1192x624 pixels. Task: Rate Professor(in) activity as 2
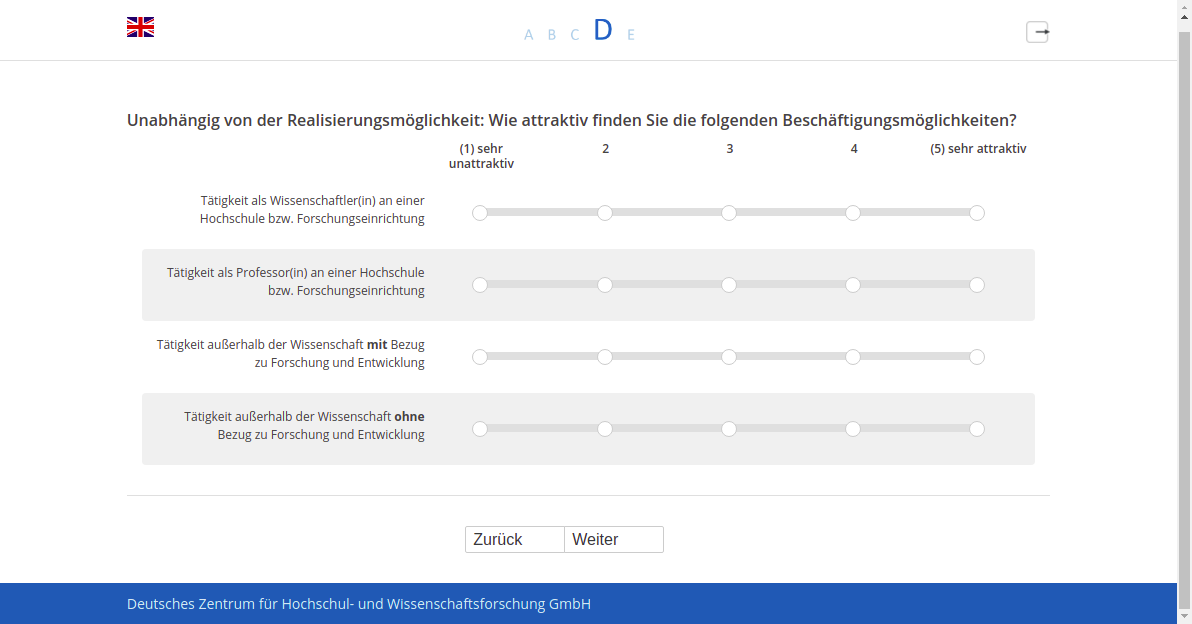[x=604, y=285]
